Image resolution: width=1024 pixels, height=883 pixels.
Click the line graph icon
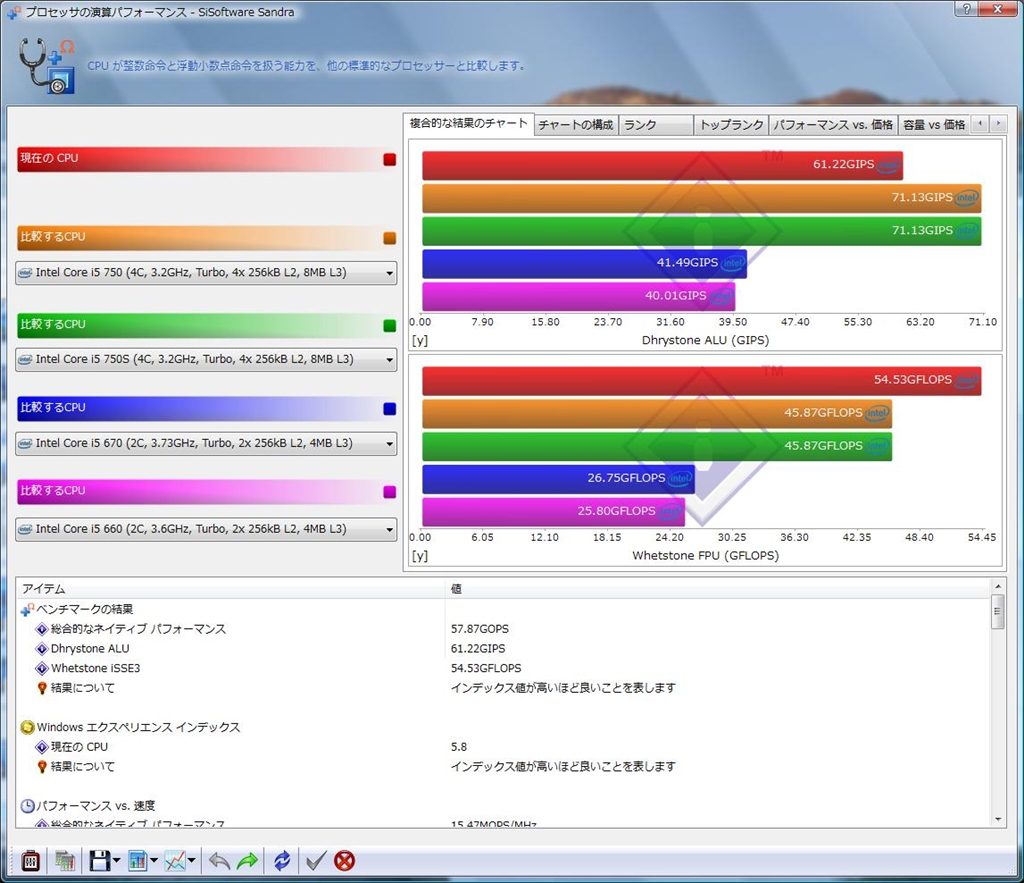coord(175,861)
